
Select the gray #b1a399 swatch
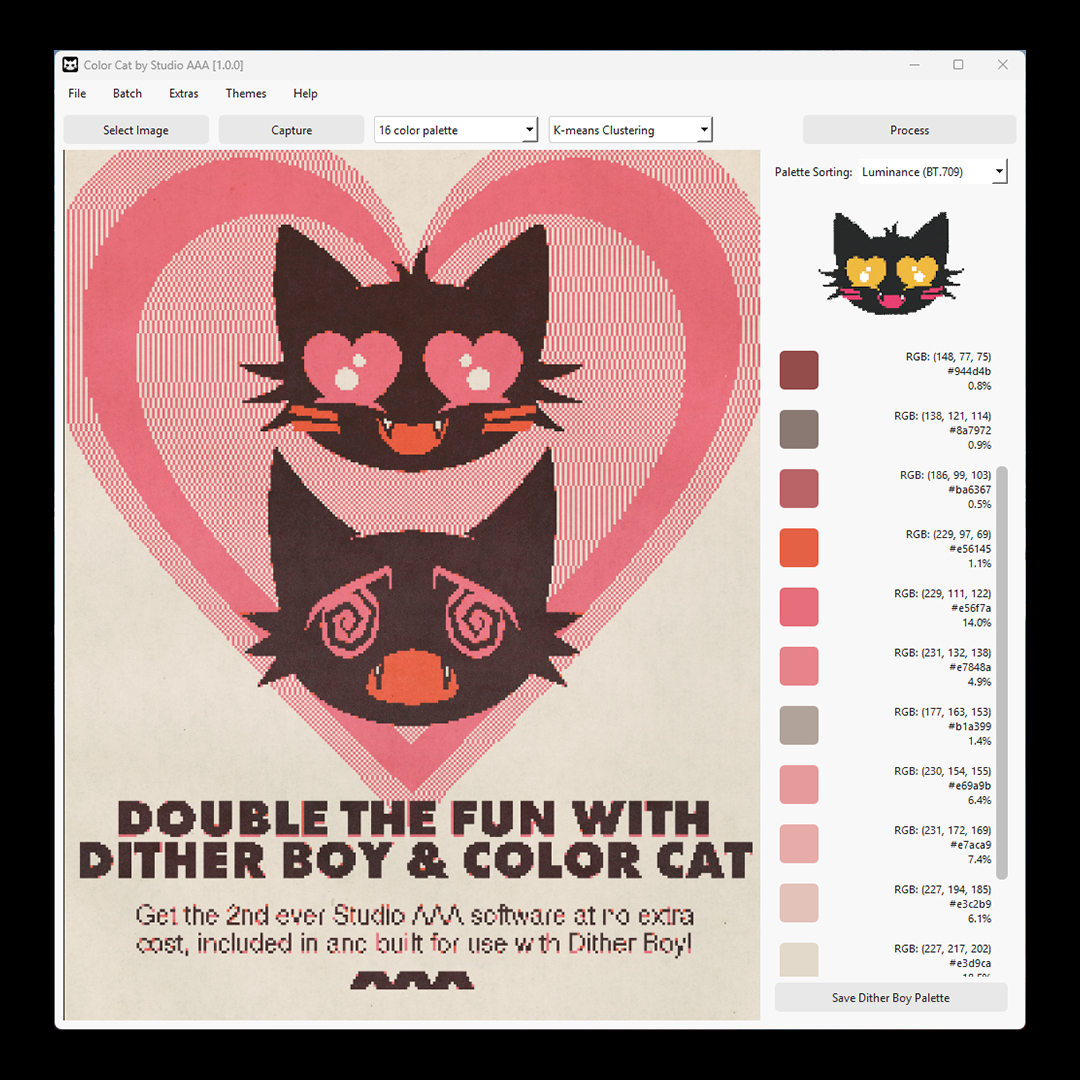(798, 724)
